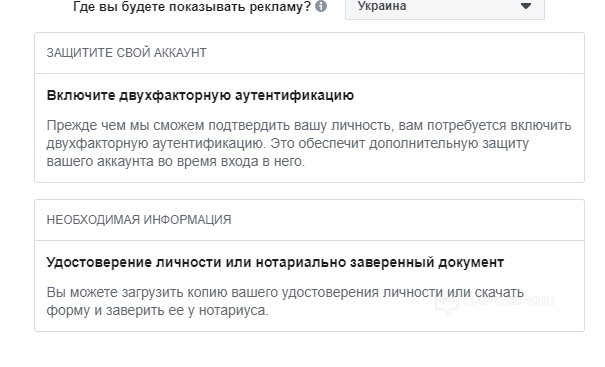Open the Украина country dropdown
Screen dimensions: 605x367
pos(445,6)
